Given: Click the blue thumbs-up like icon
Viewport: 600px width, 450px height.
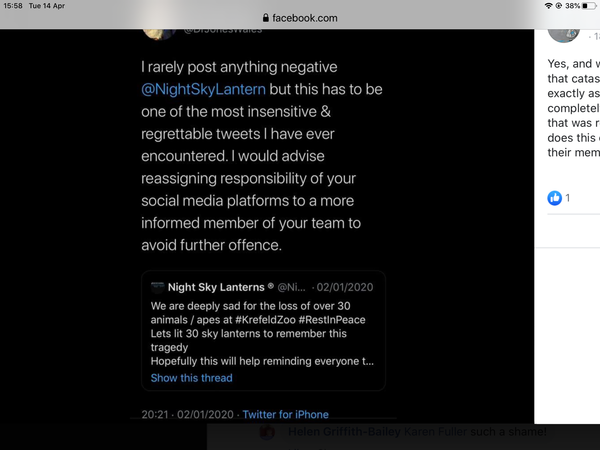Looking at the screenshot, I should pyautogui.click(x=554, y=198).
